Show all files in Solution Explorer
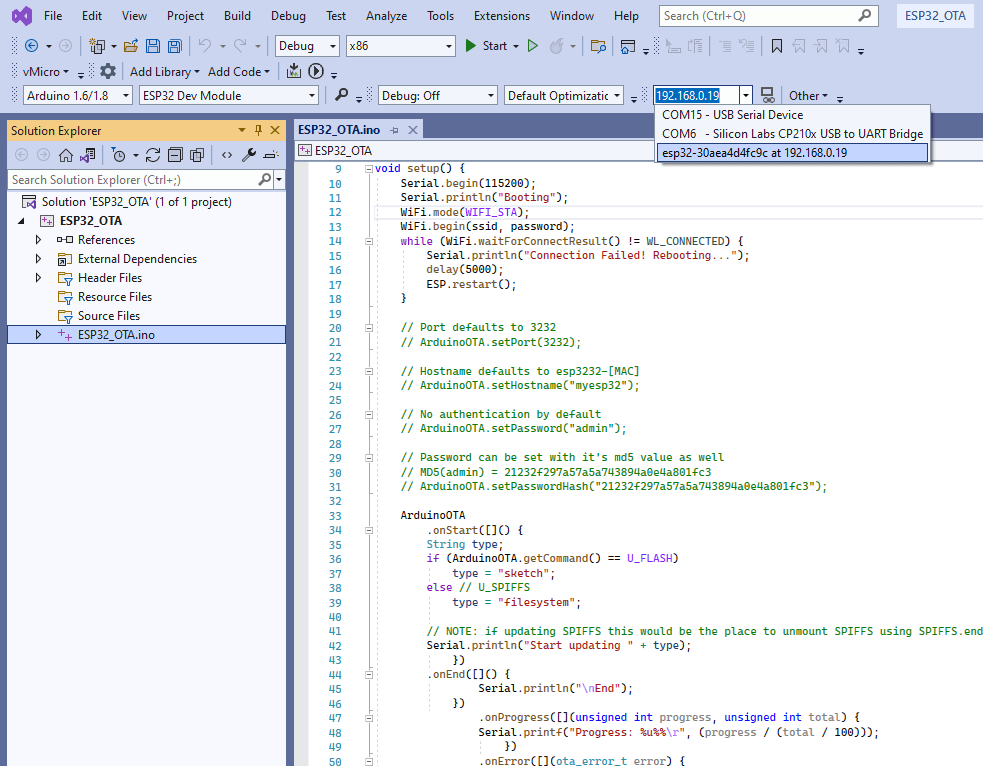This screenshot has height=766, width=983. coord(197,155)
